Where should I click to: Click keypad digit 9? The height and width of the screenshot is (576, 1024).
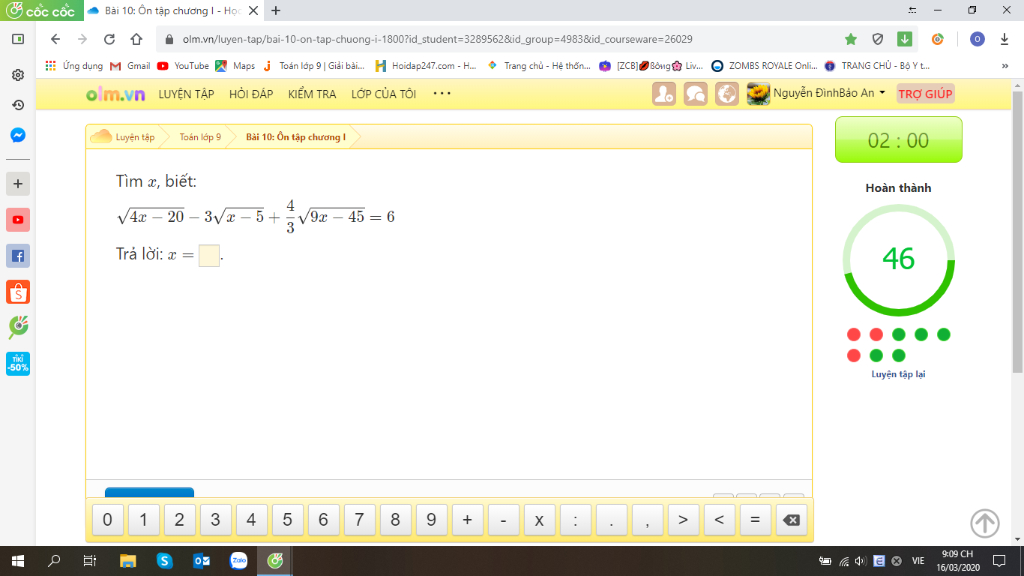pyautogui.click(x=431, y=520)
